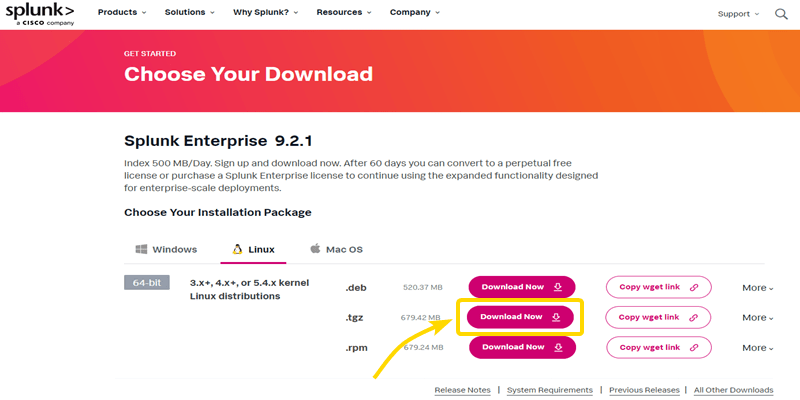The image size is (800, 400).
Task: Copy wget link for .rpm
Action: (x=658, y=347)
